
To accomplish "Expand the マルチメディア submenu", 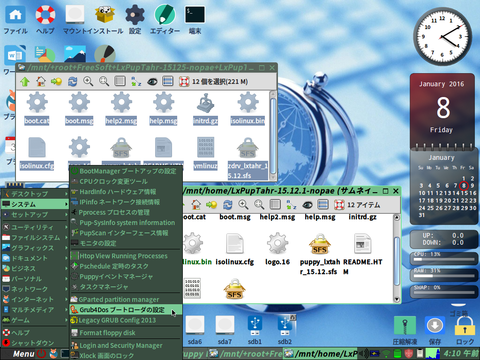I will point(35,310).
